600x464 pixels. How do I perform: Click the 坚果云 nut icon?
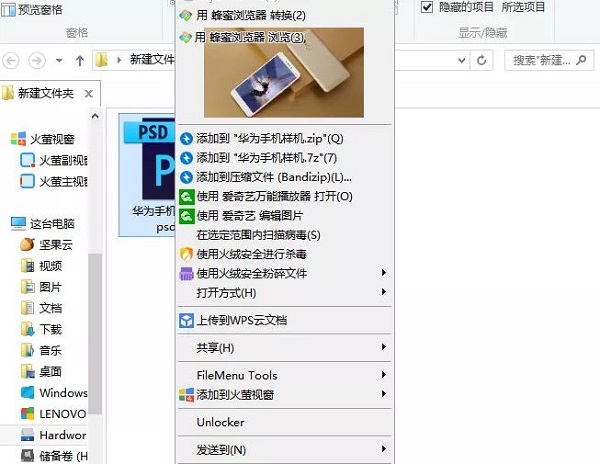point(28,245)
